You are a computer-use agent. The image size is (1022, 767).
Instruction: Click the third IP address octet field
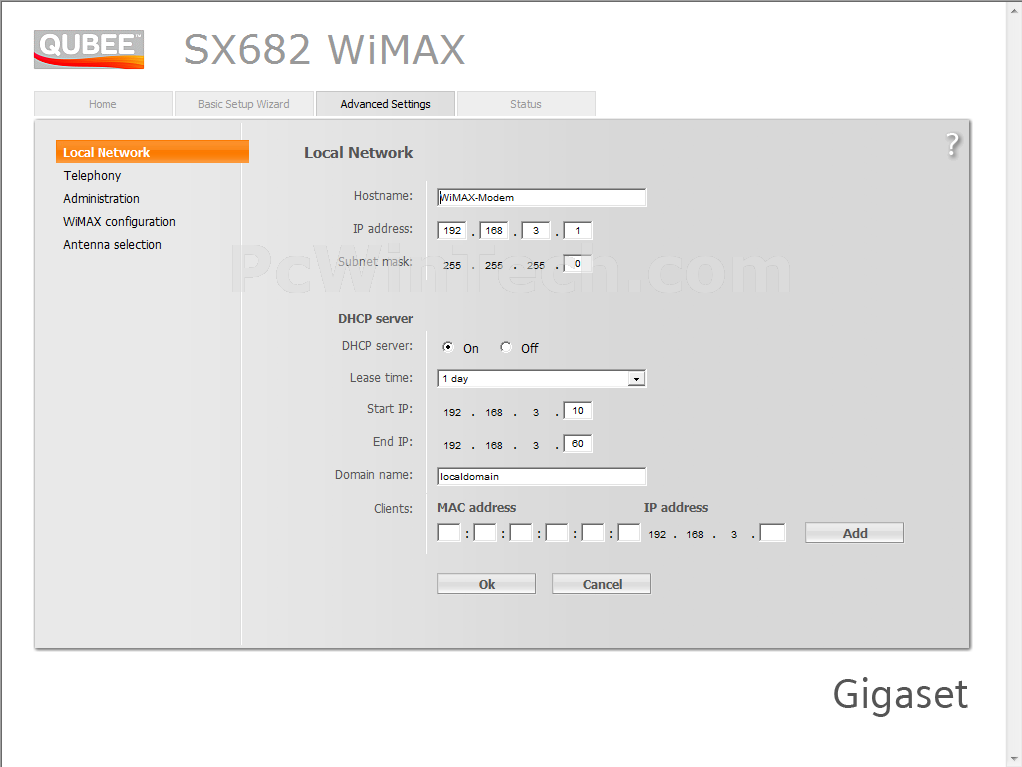[x=536, y=231]
